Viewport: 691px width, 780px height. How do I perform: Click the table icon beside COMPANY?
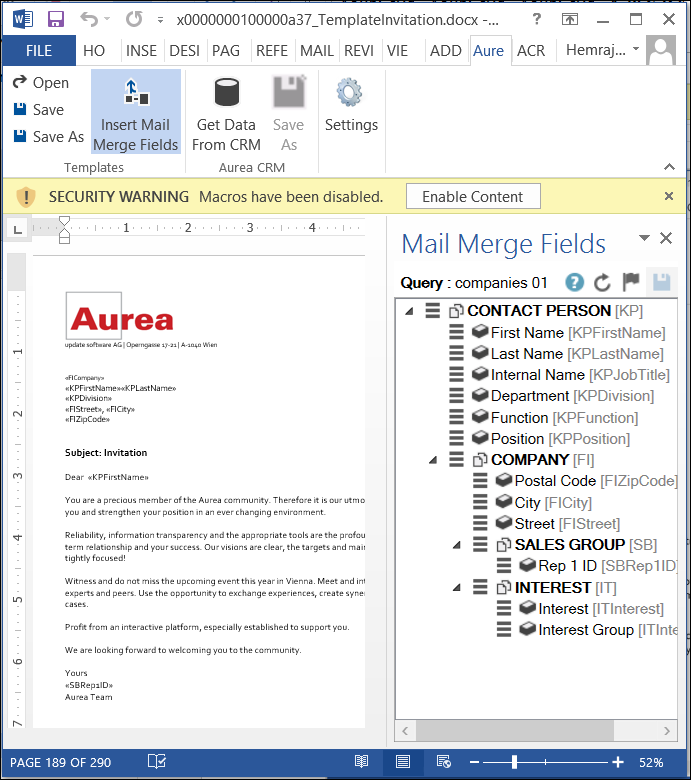click(480, 460)
